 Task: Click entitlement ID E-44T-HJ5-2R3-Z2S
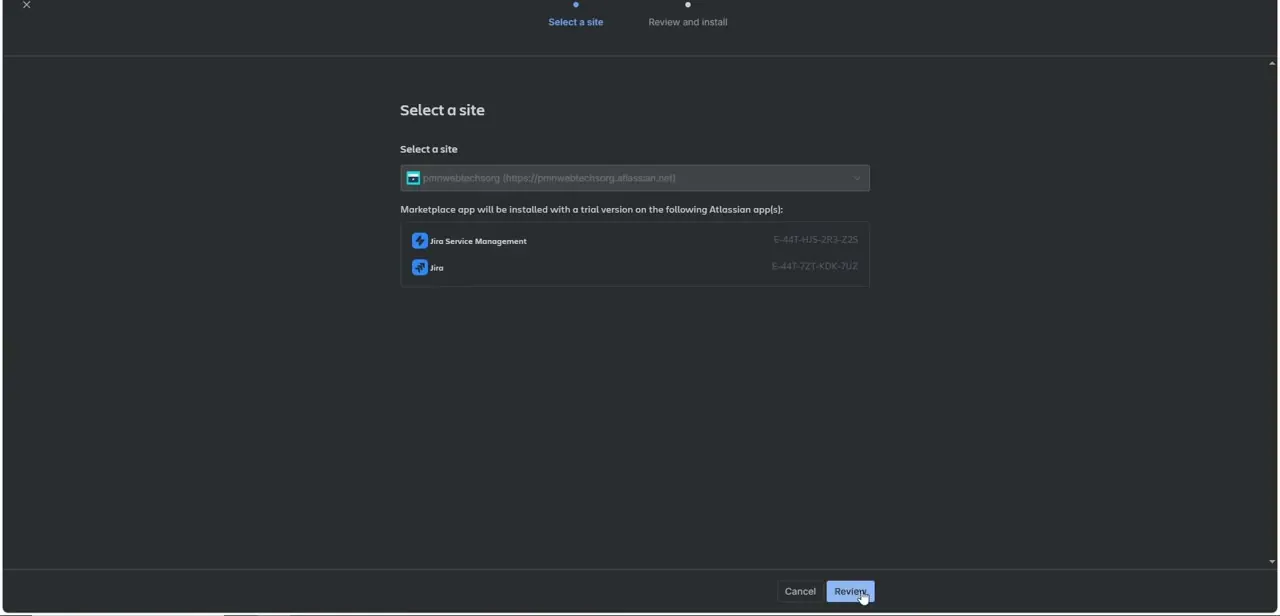pos(815,240)
